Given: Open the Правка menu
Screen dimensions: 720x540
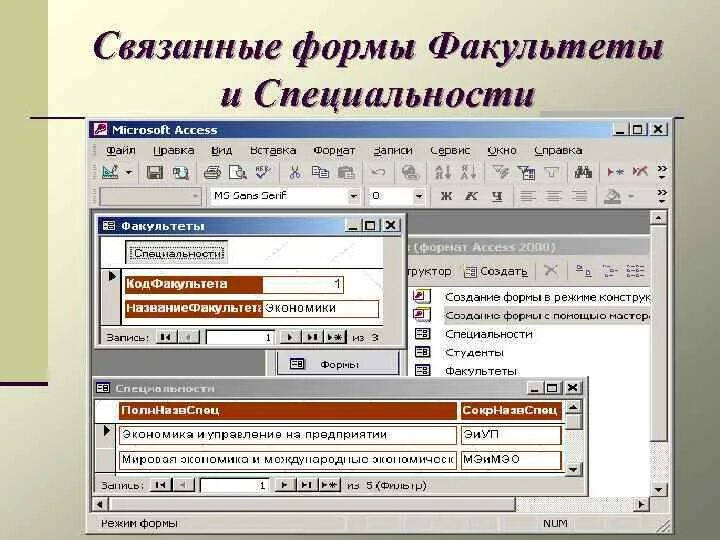Looking at the screenshot, I should click(173, 150).
